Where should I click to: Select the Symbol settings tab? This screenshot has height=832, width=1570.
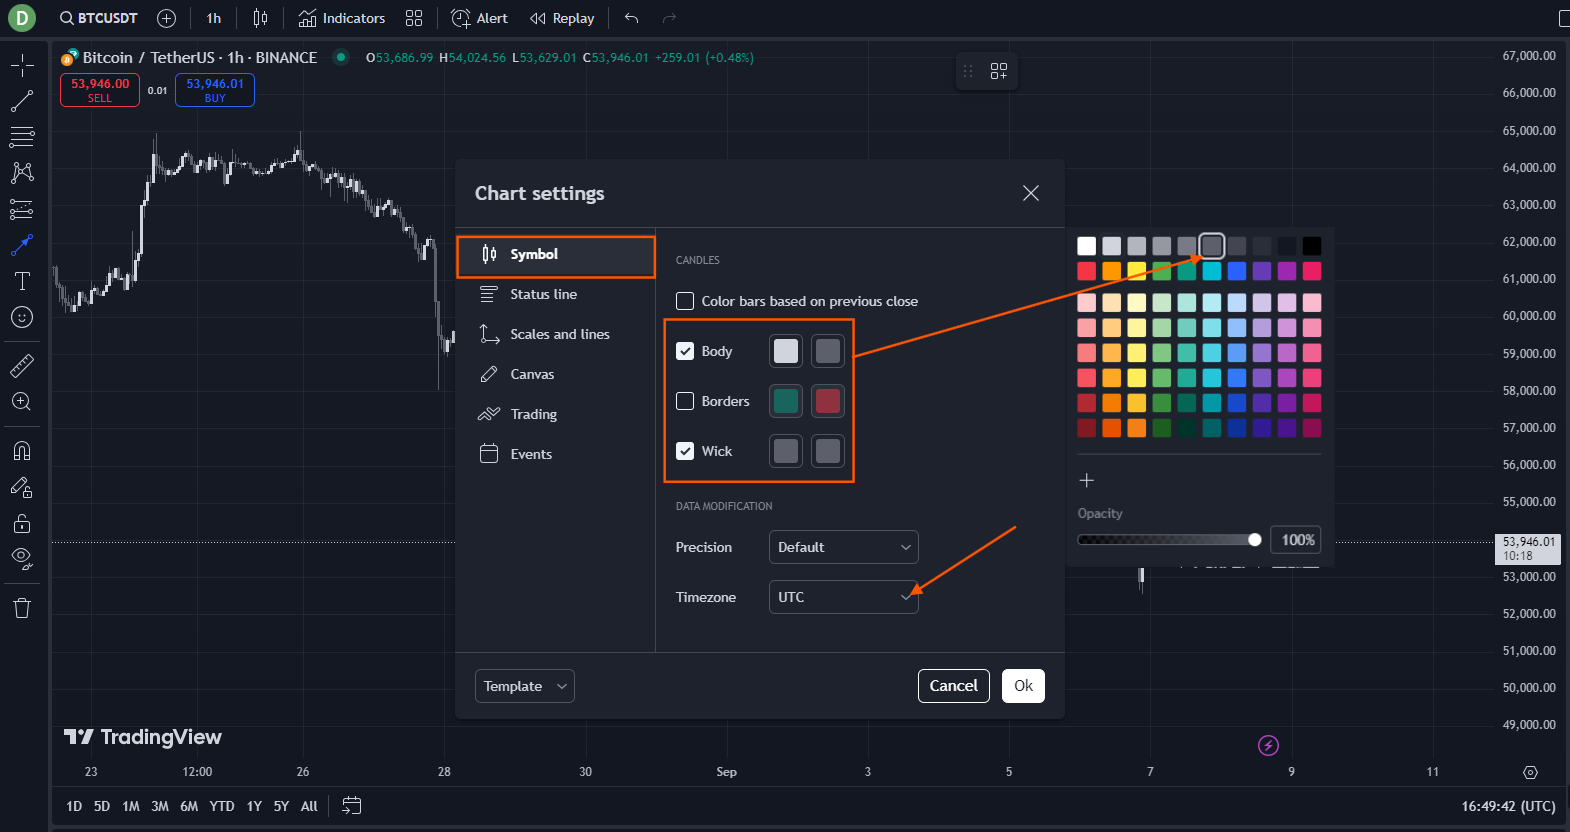tap(556, 256)
